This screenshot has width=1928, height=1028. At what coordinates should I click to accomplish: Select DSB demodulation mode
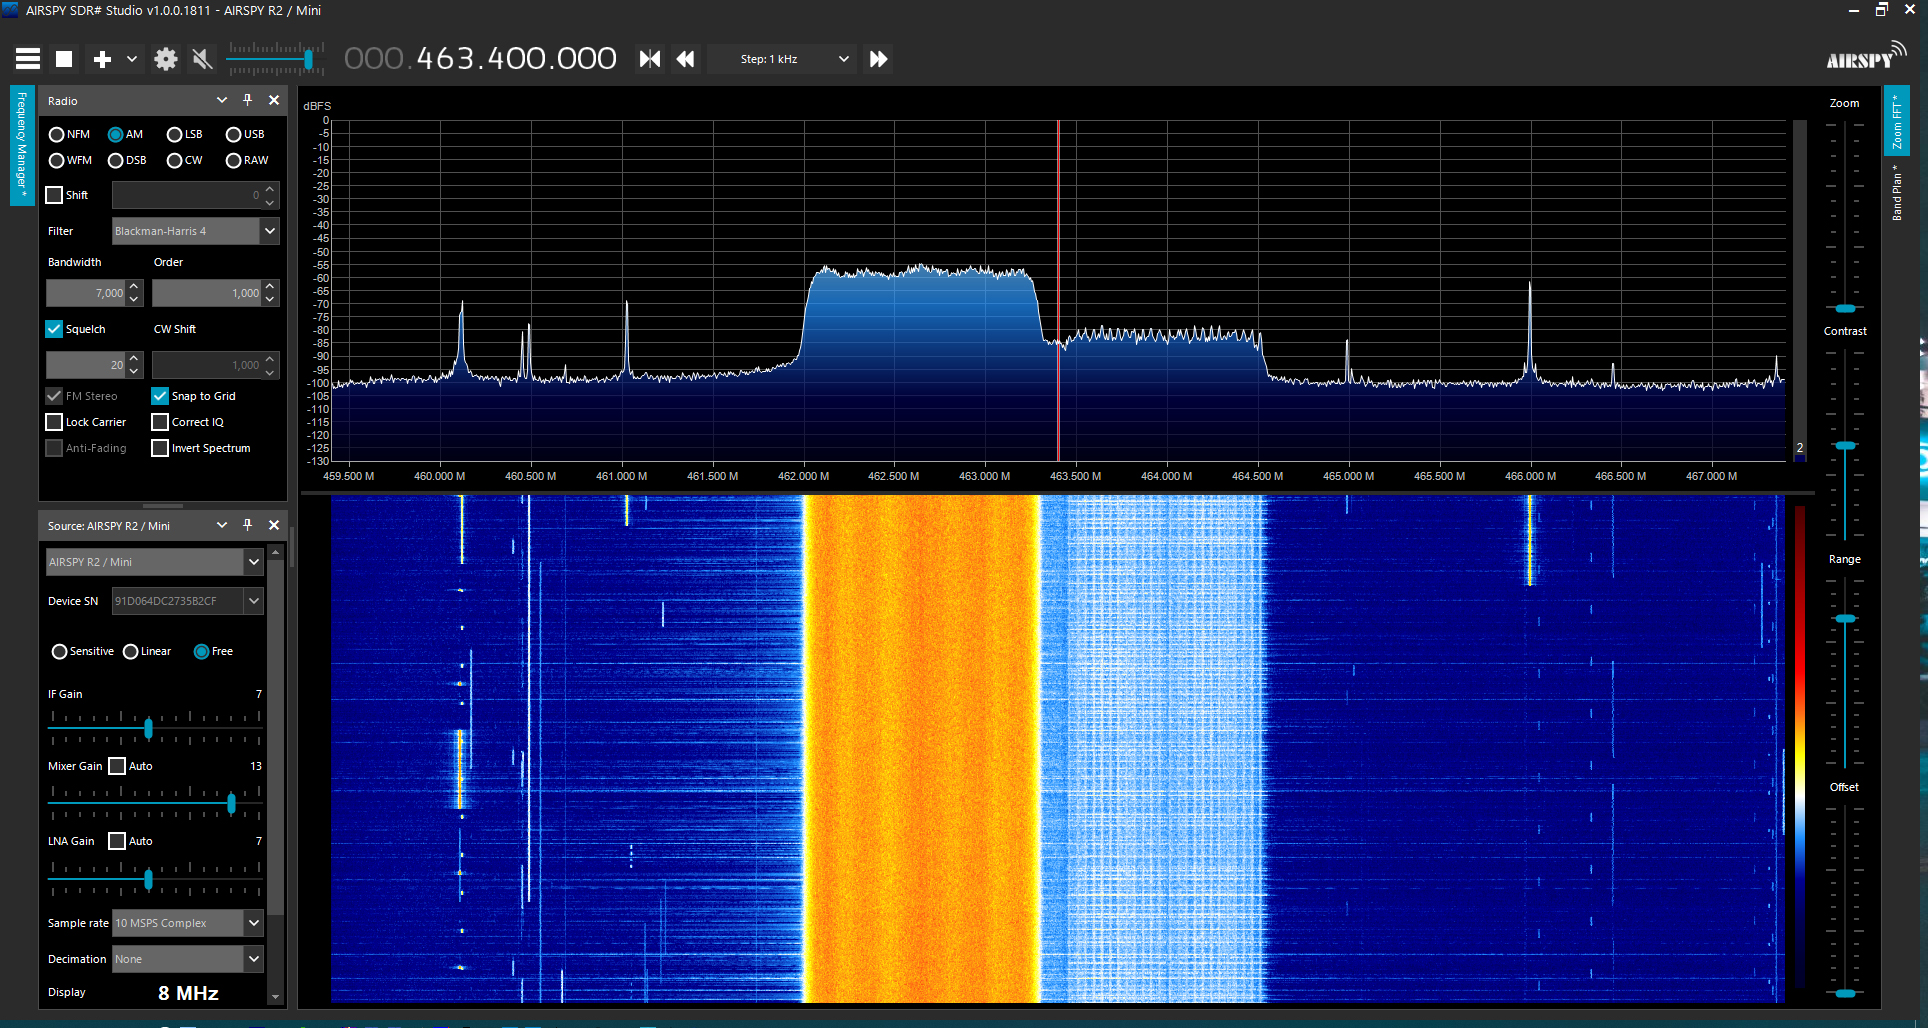click(127, 160)
